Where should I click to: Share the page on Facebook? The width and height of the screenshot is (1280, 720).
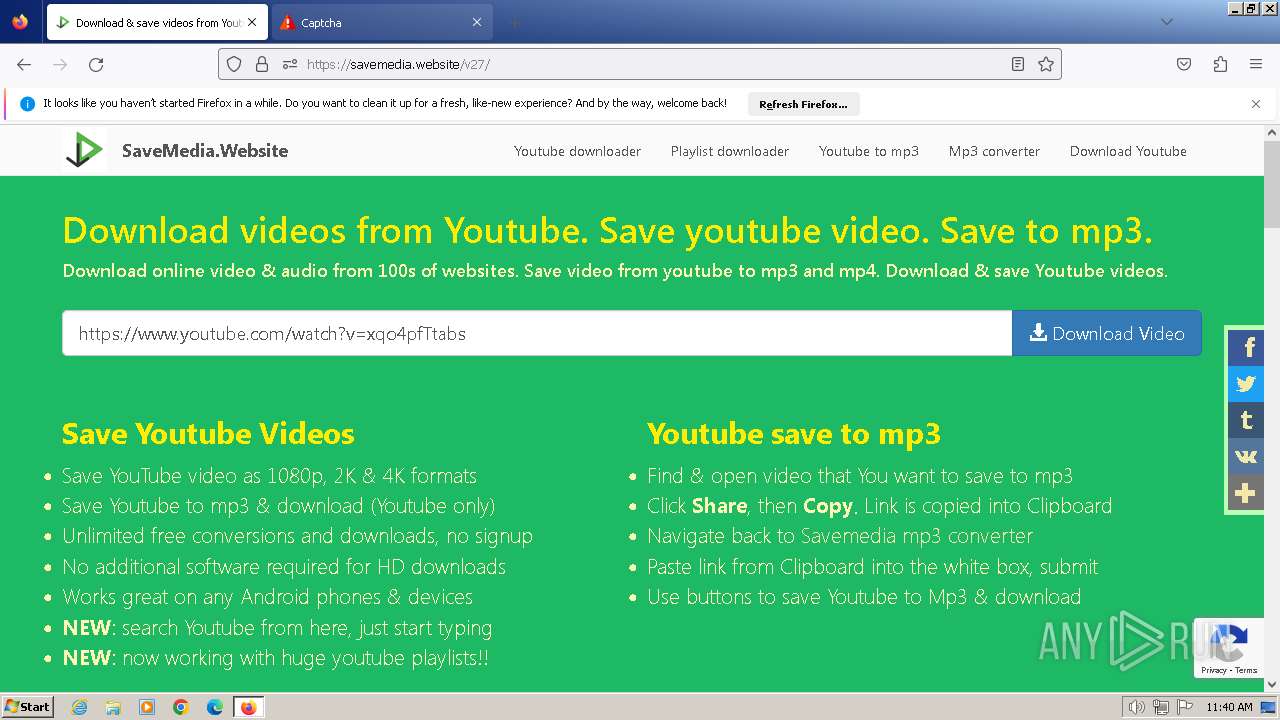[1246, 348]
